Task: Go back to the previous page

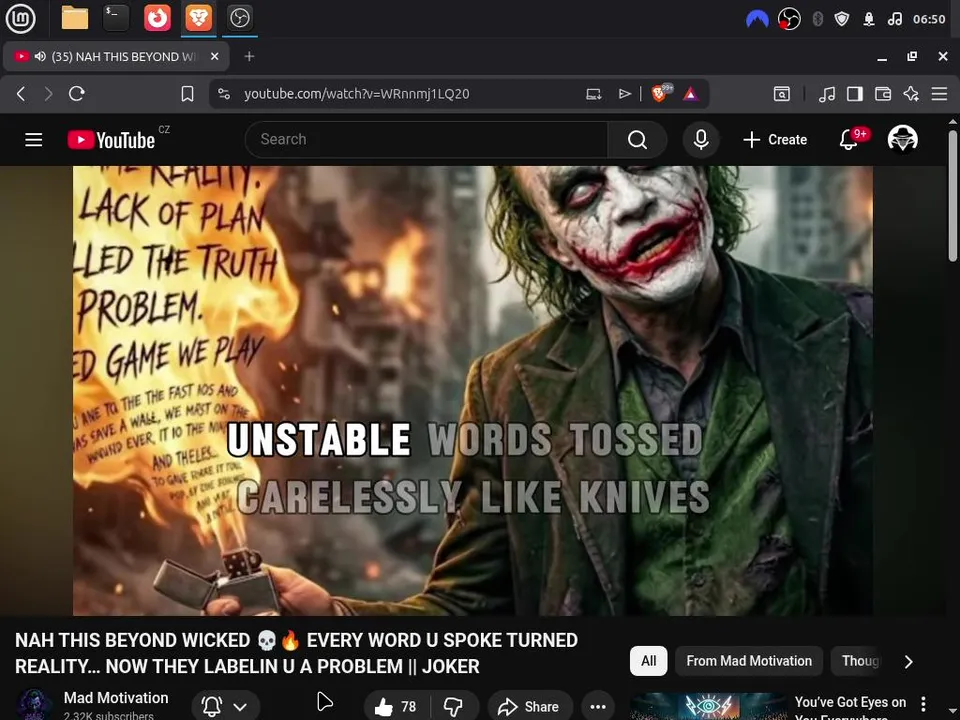Action: tap(21, 94)
